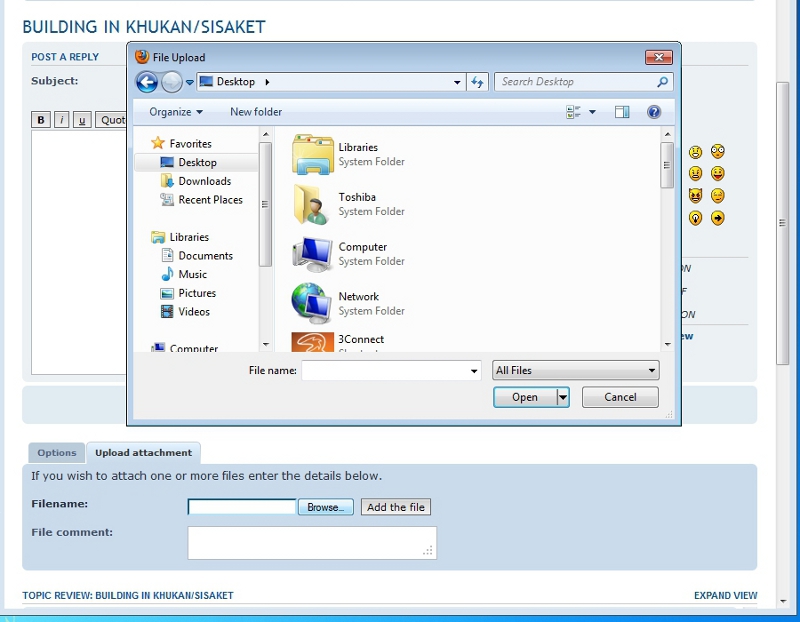Open the All Files type dropdown

(x=576, y=370)
